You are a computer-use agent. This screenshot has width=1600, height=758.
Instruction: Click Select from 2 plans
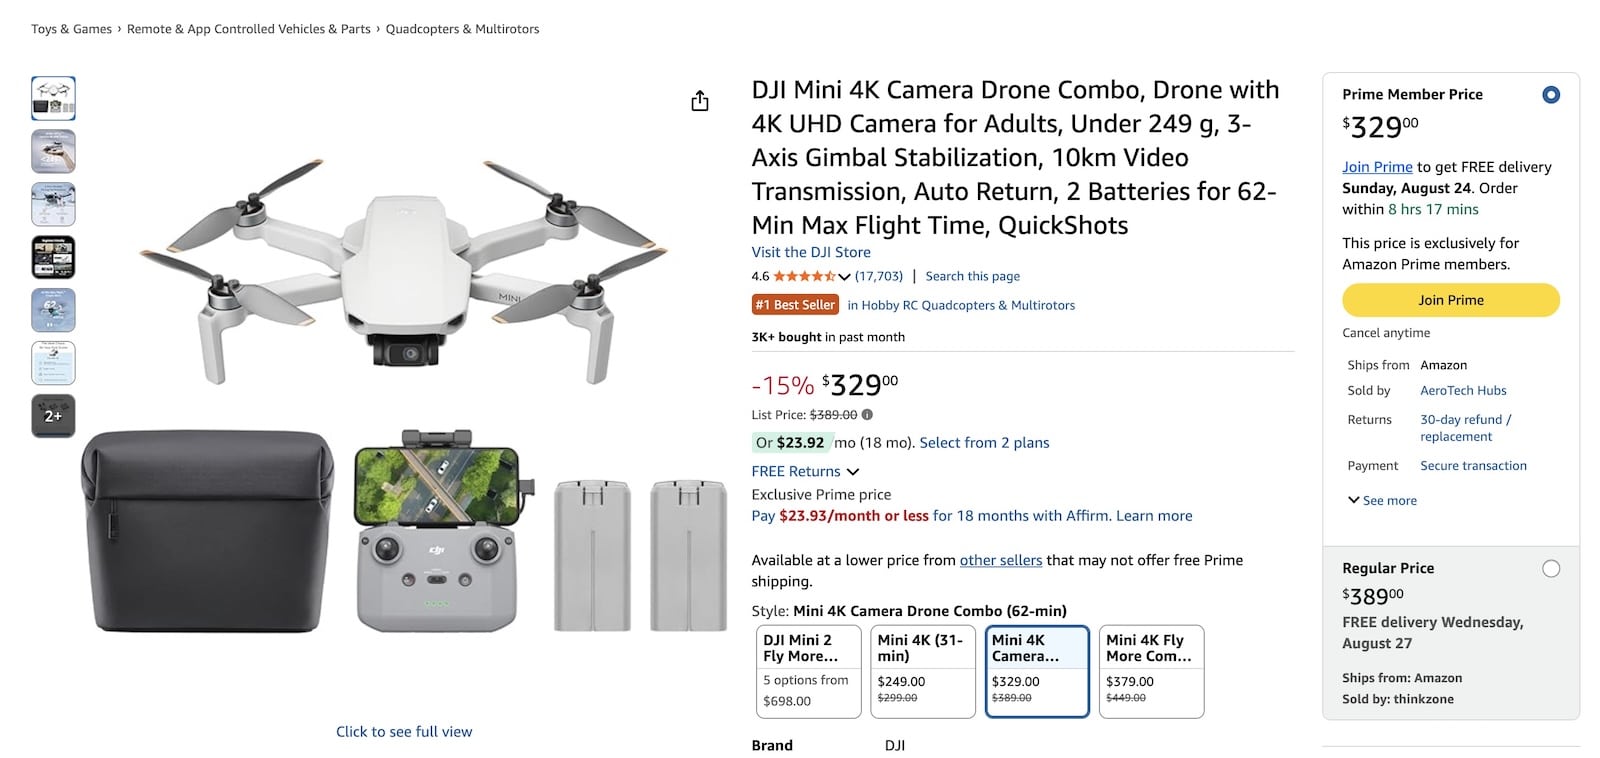pyautogui.click(x=984, y=442)
